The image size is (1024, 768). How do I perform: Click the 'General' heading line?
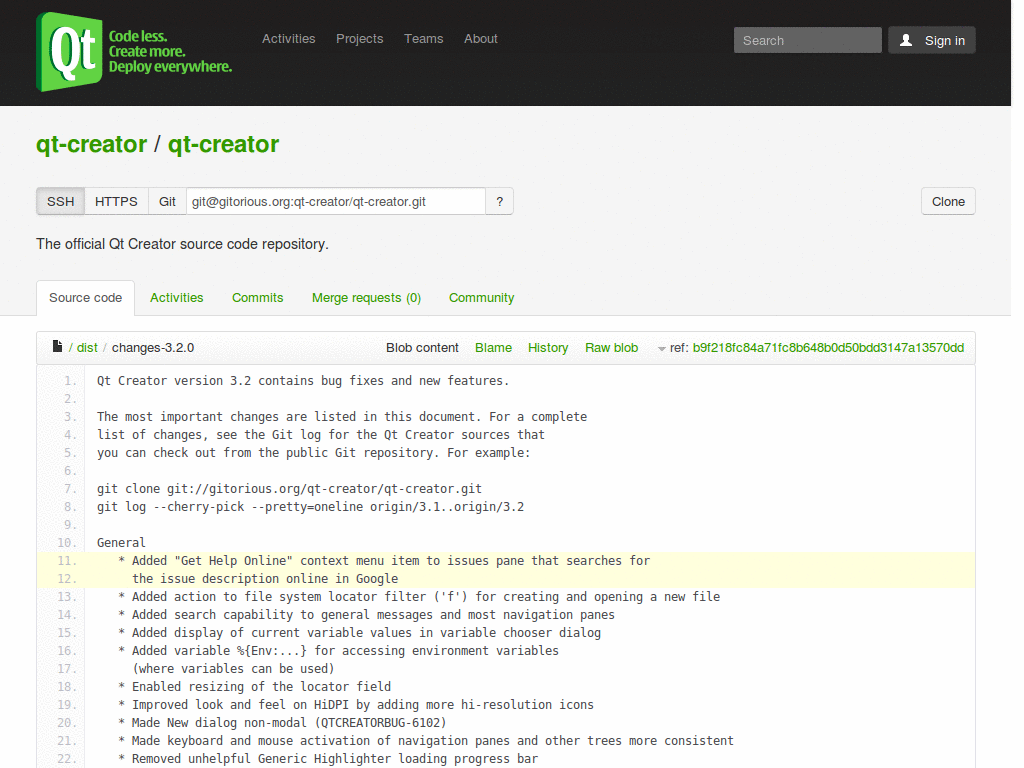[121, 543]
